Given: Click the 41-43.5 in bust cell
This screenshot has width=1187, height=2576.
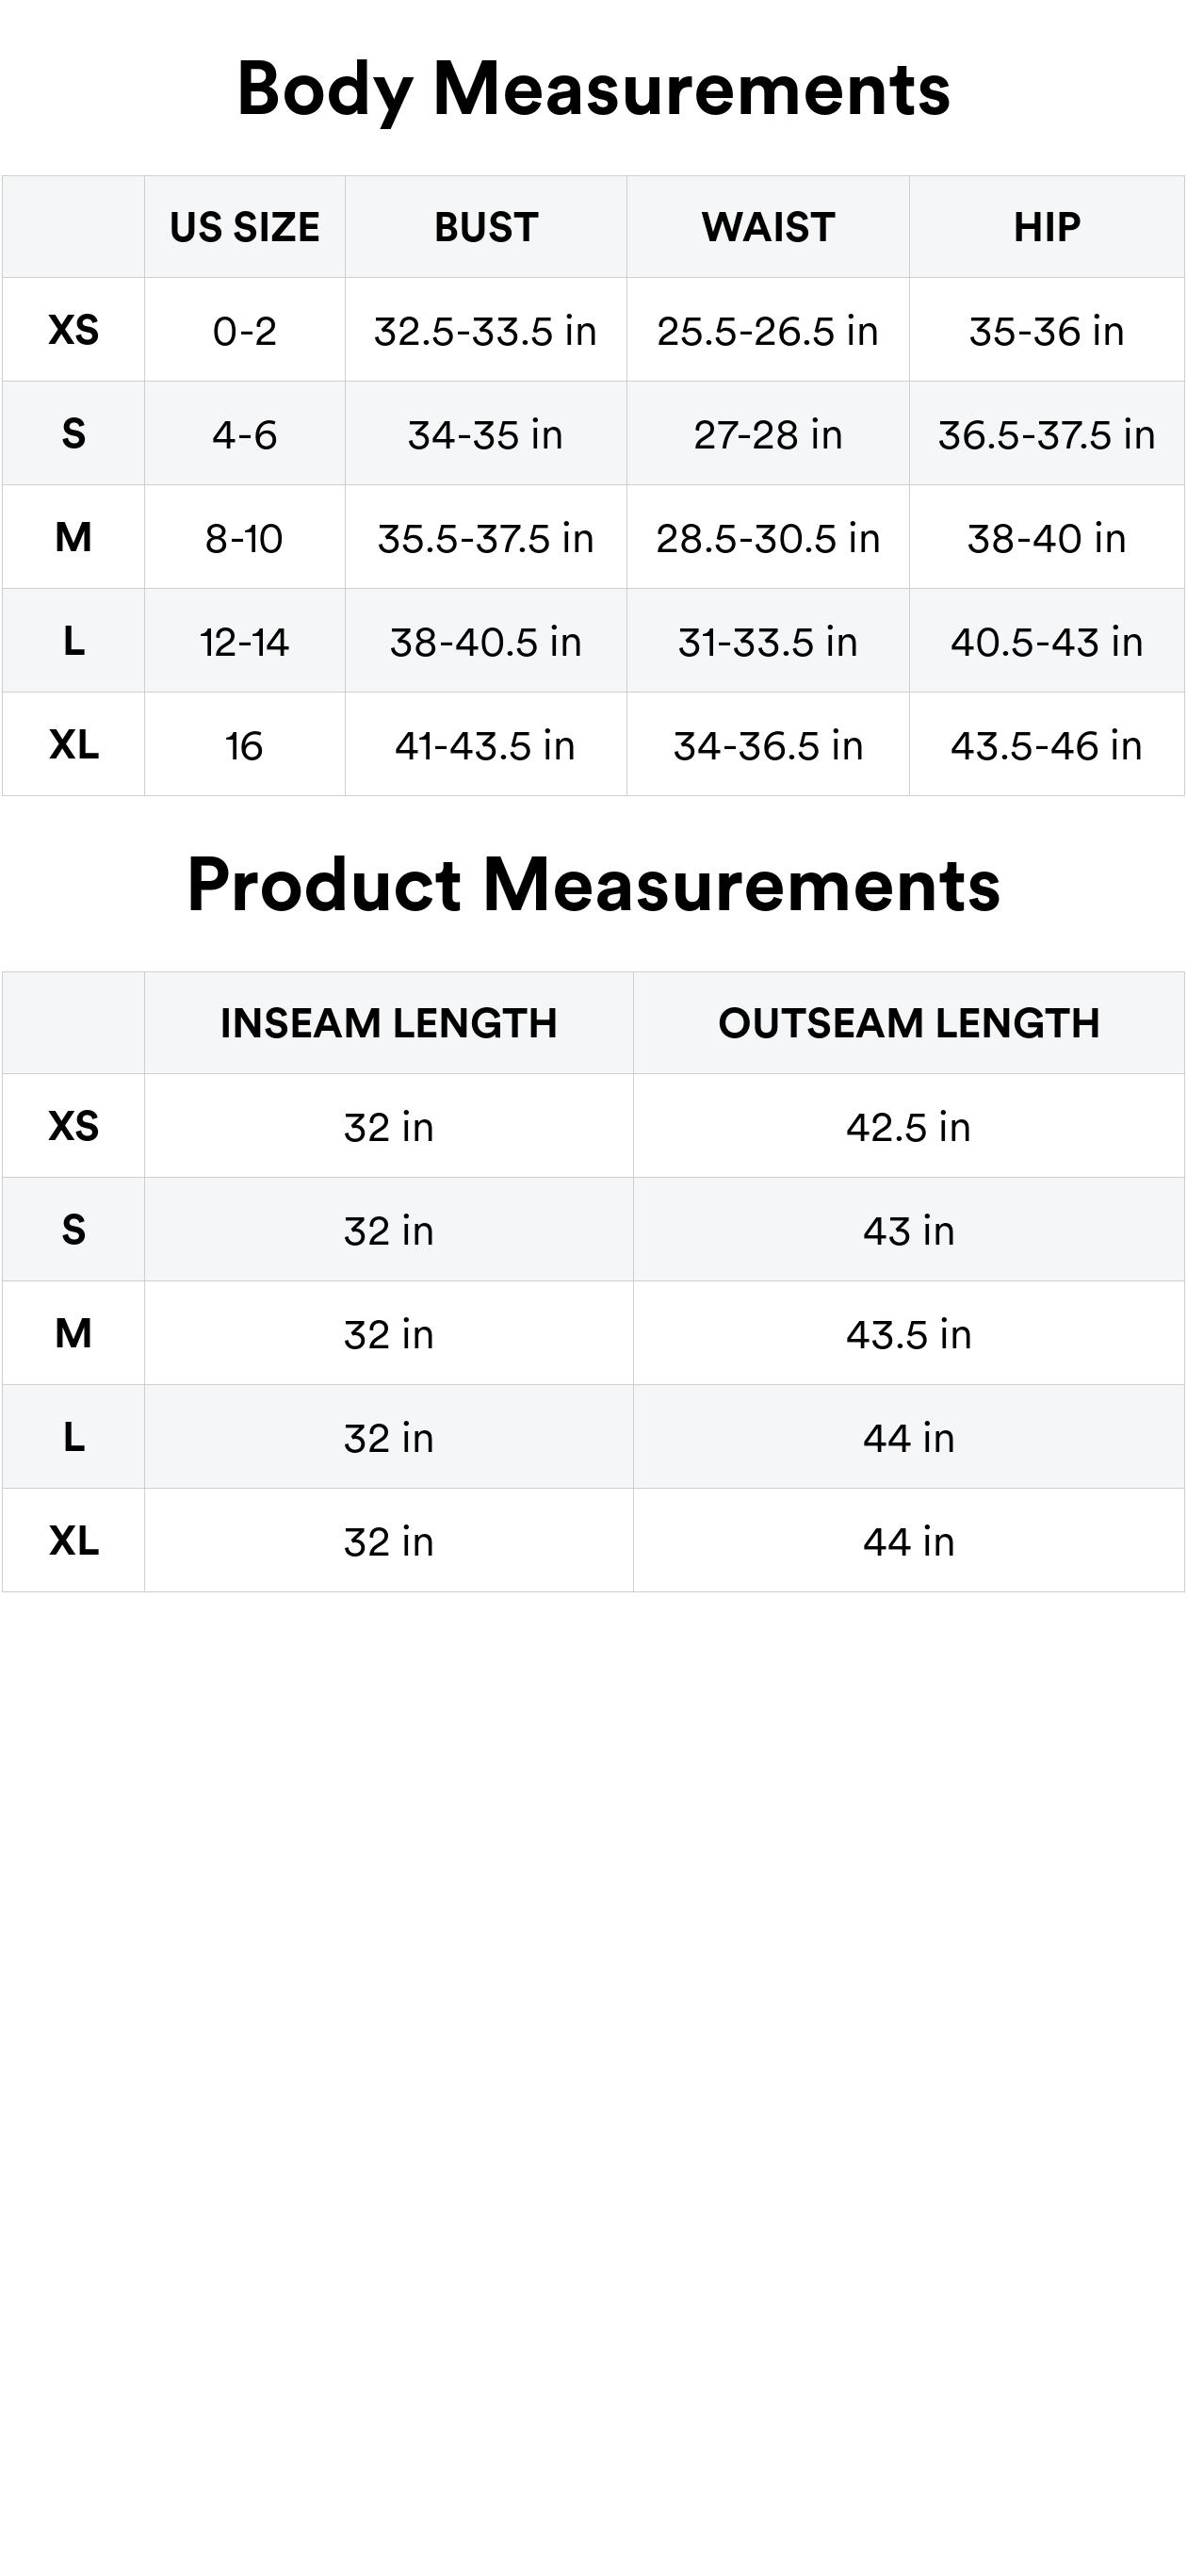Looking at the screenshot, I should click(486, 746).
